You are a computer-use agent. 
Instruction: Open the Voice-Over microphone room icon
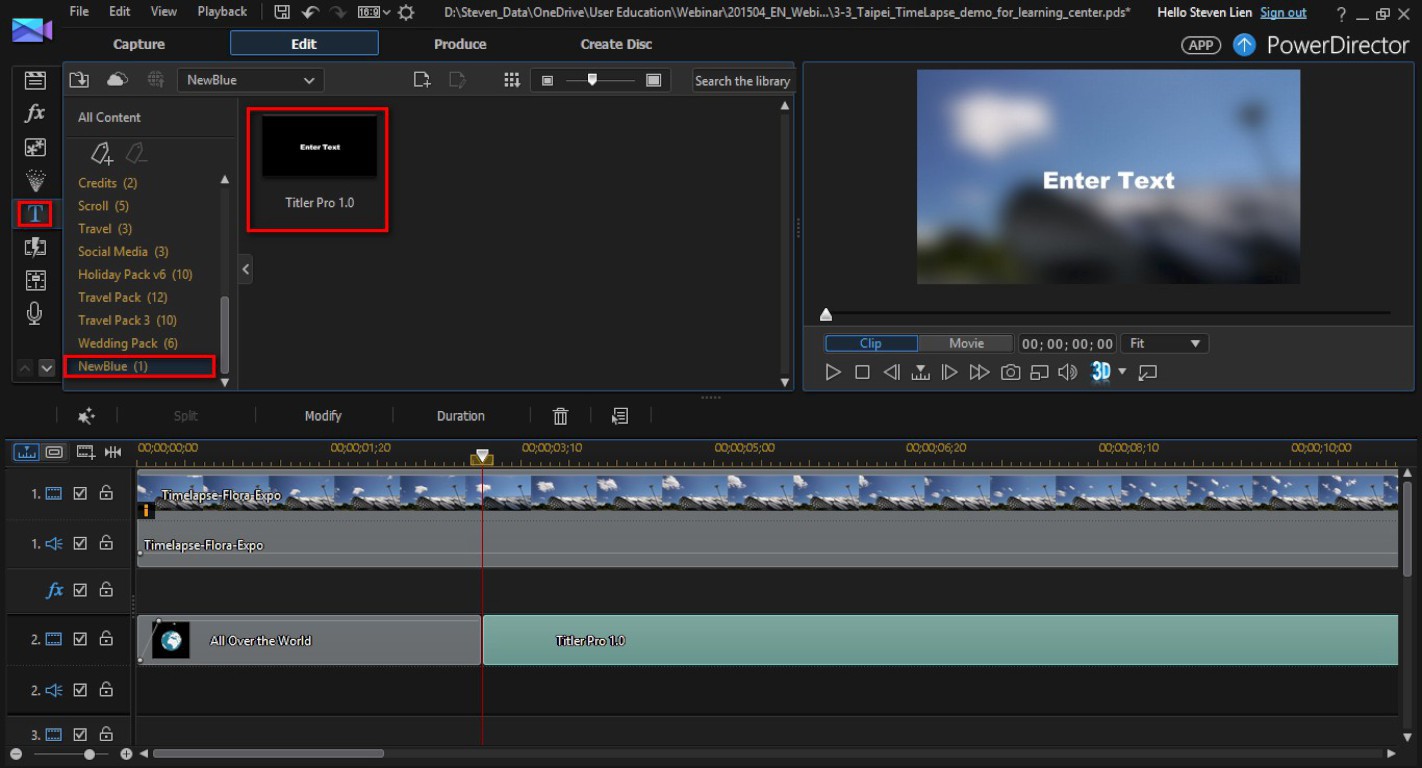(x=35, y=313)
